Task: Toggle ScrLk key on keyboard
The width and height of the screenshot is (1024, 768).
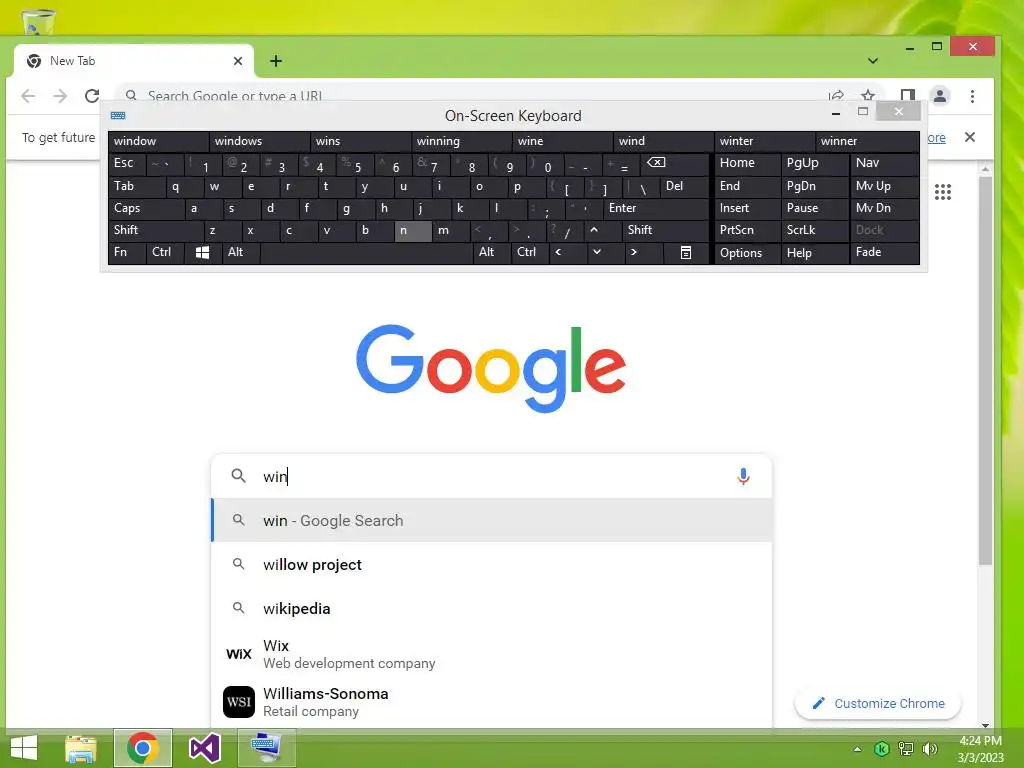Action: point(814,230)
